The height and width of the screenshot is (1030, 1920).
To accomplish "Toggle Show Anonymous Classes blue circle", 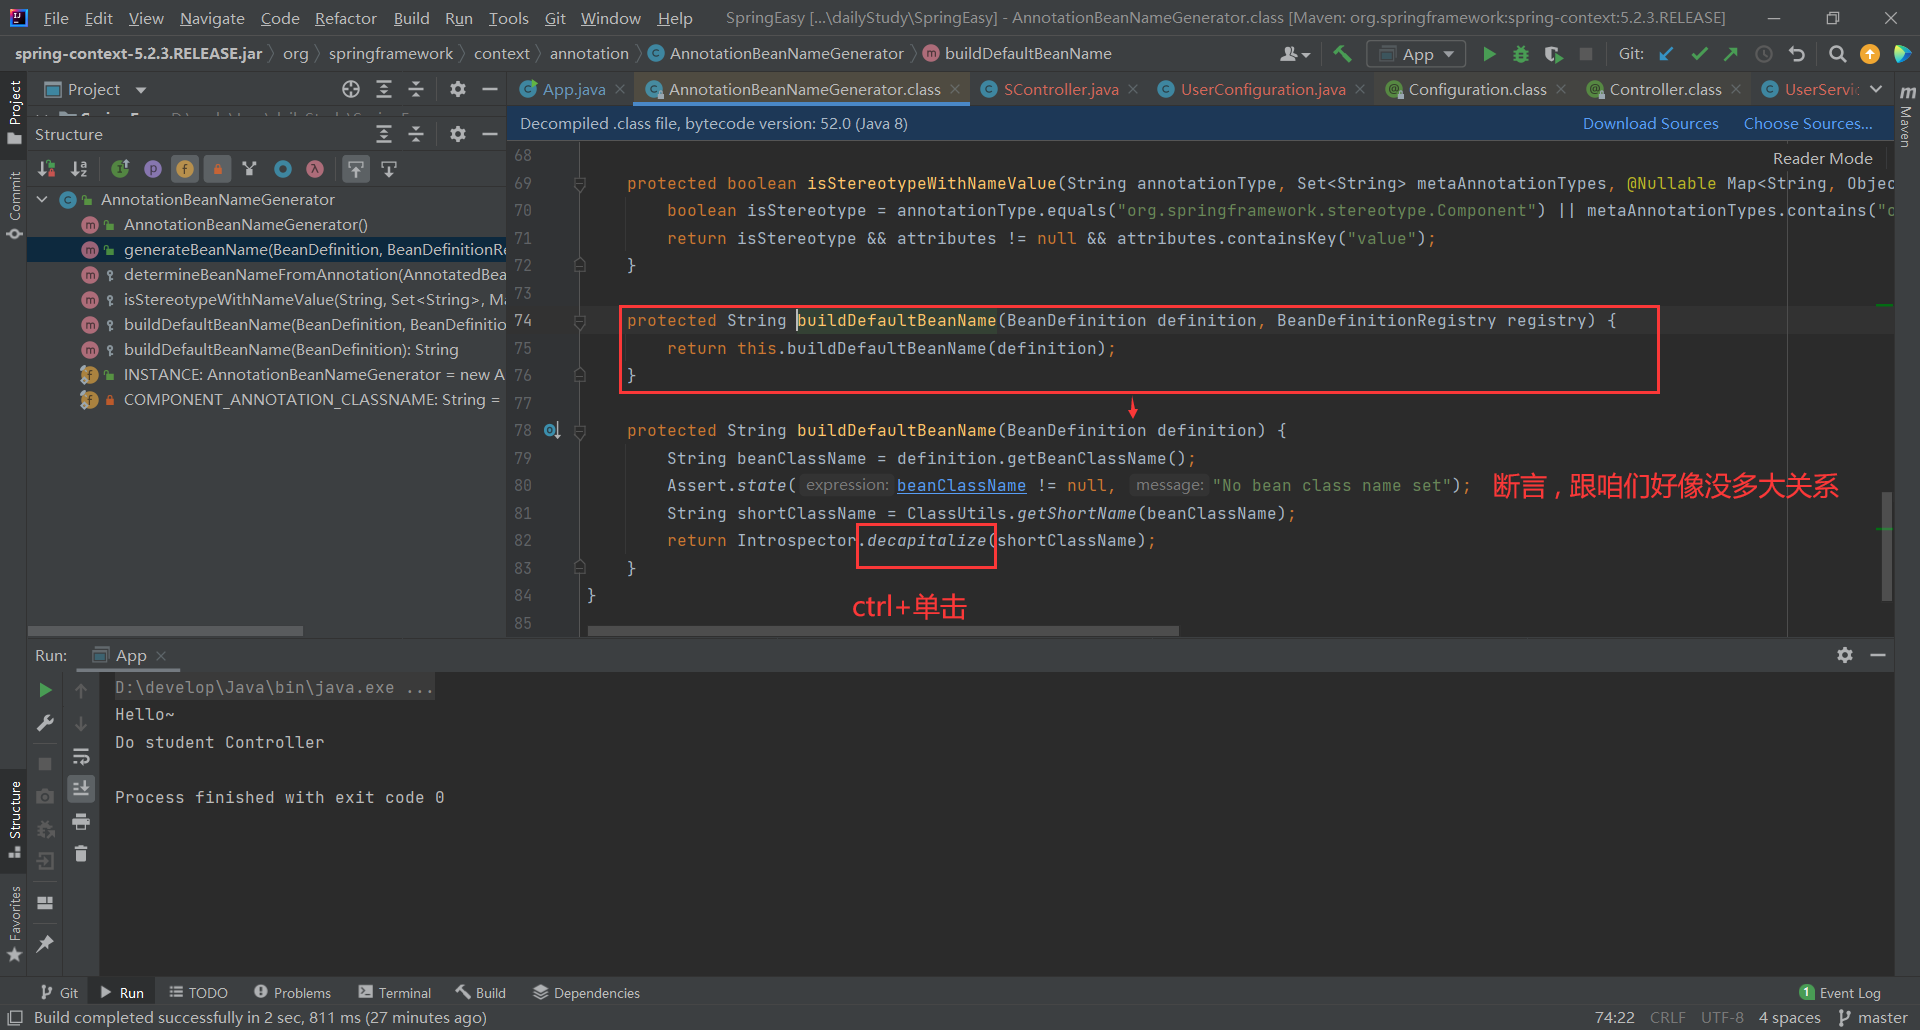I will 283,169.
